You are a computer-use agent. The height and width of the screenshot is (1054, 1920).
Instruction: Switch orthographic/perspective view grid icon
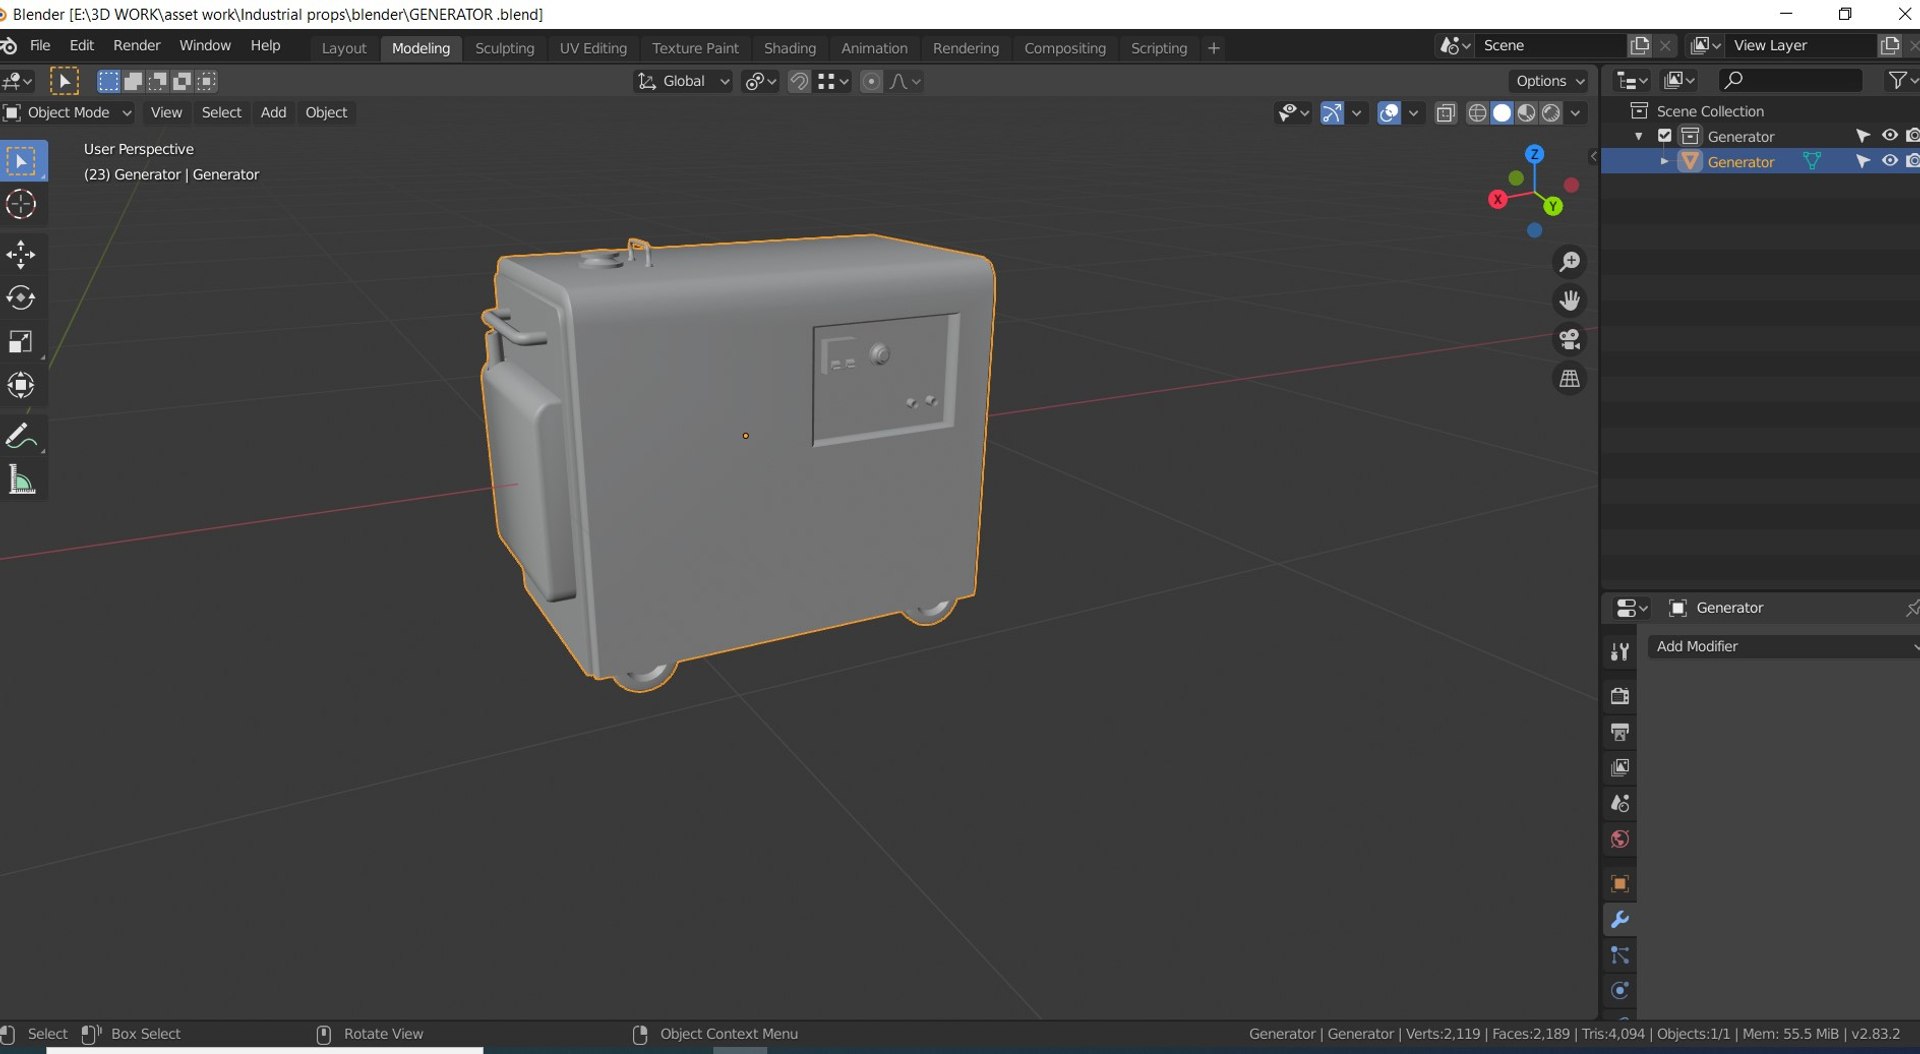click(x=1570, y=379)
